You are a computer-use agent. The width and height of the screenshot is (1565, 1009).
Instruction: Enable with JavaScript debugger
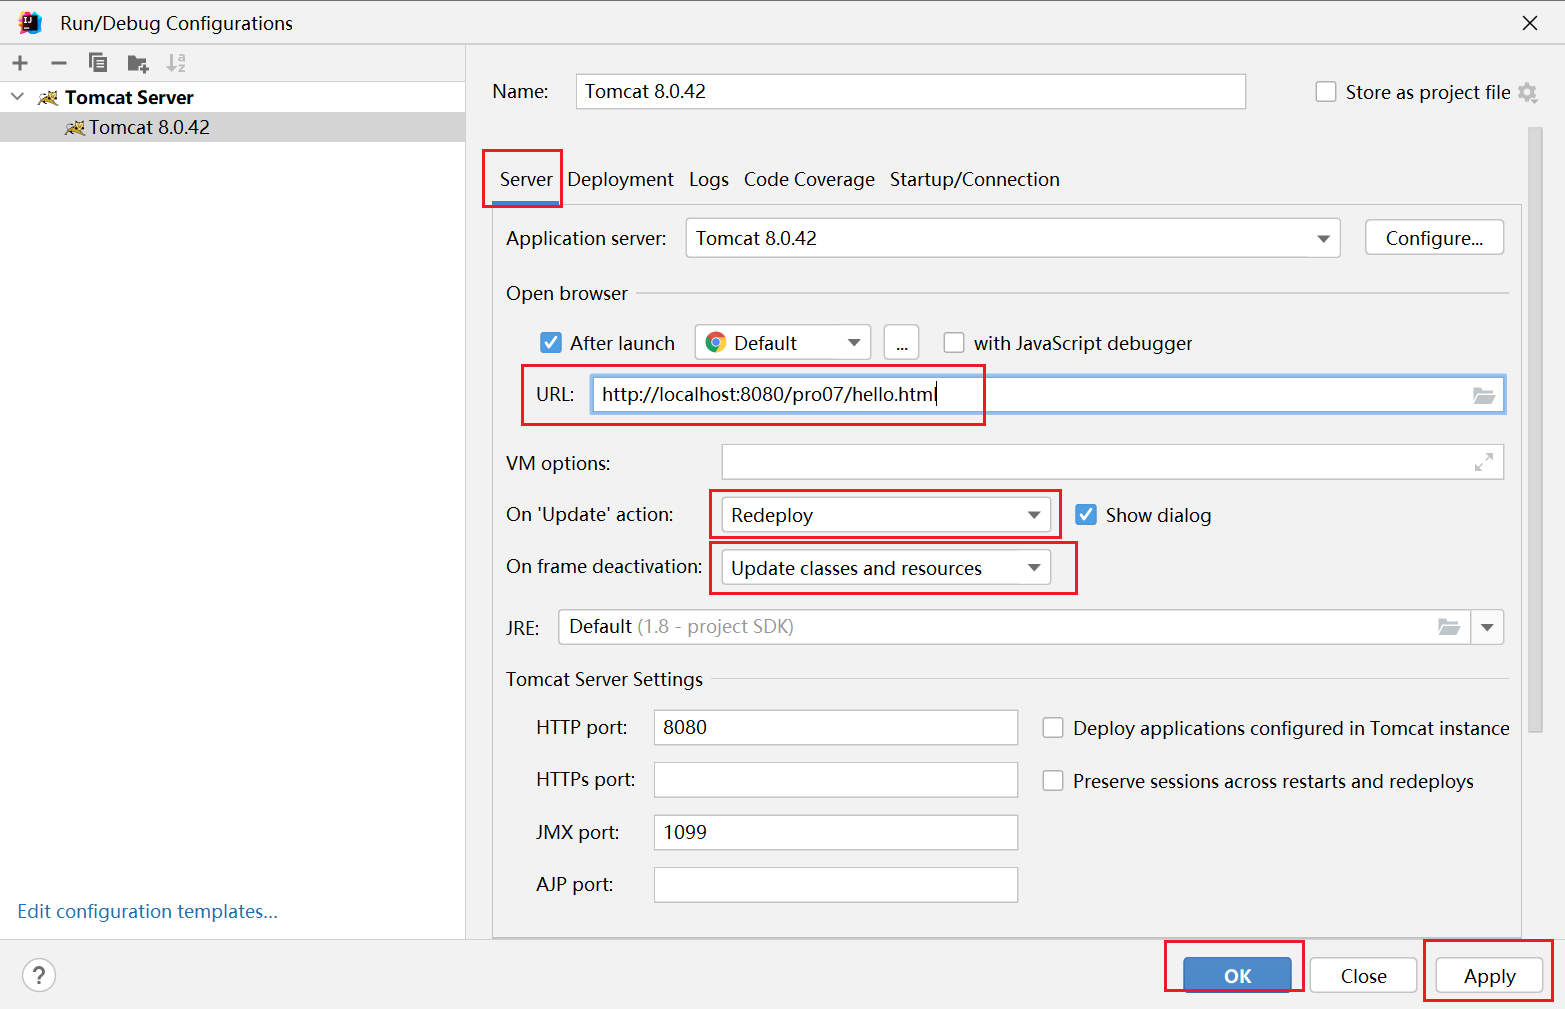(x=954, y=343)
